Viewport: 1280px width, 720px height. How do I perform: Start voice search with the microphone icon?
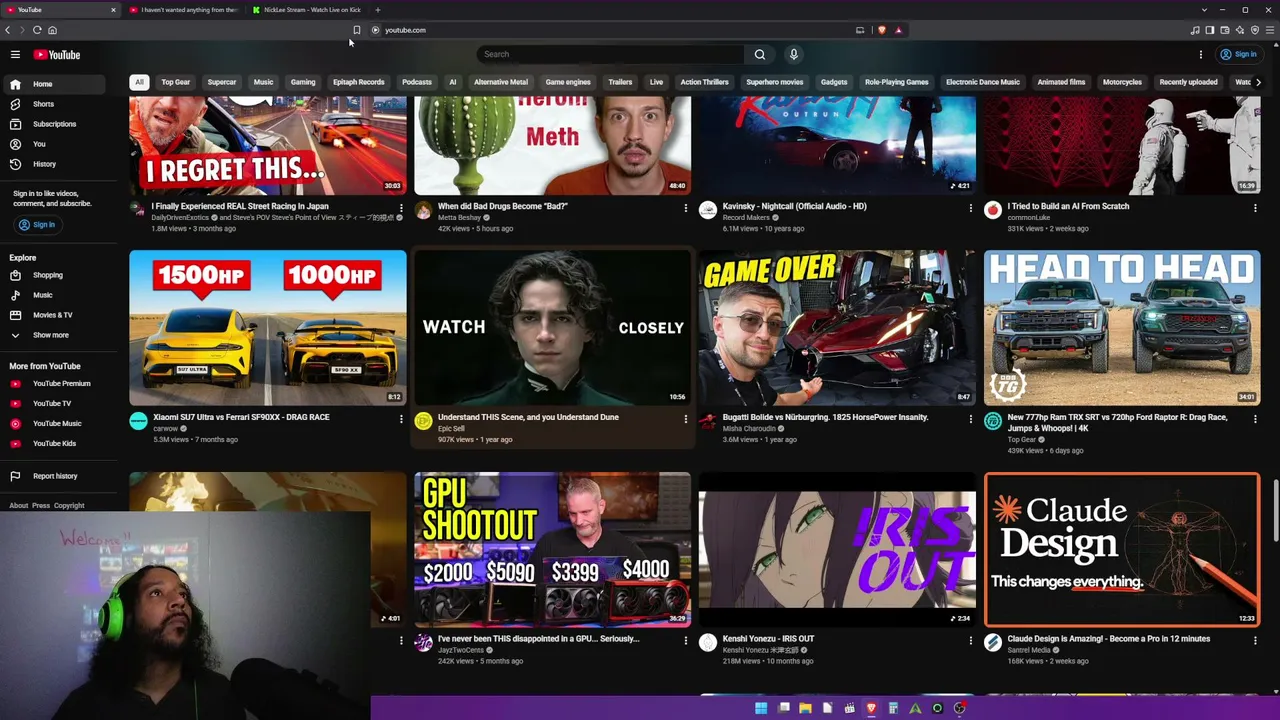[794, 54]
